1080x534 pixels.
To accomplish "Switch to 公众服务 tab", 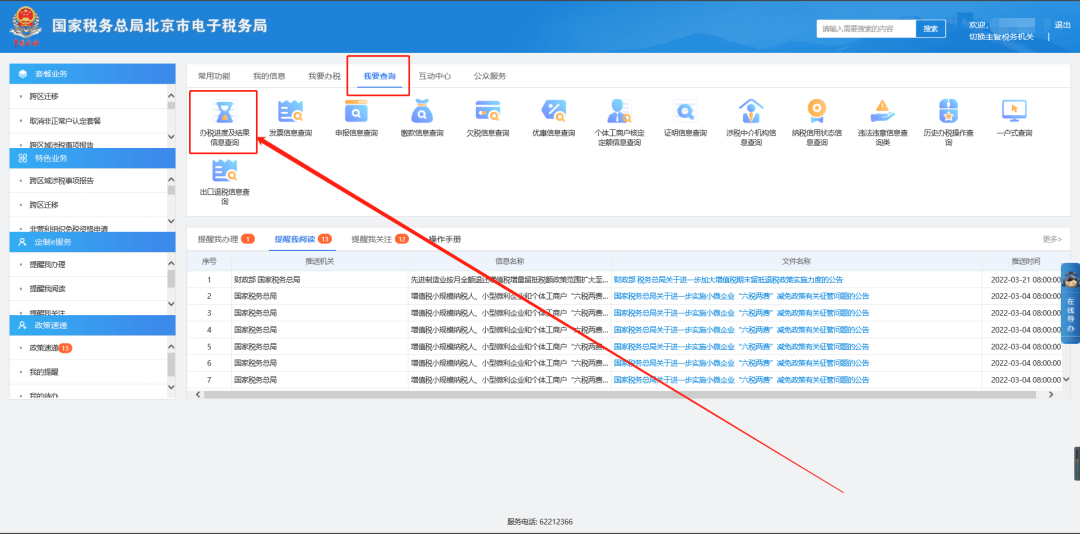I will tap(490, 76).
